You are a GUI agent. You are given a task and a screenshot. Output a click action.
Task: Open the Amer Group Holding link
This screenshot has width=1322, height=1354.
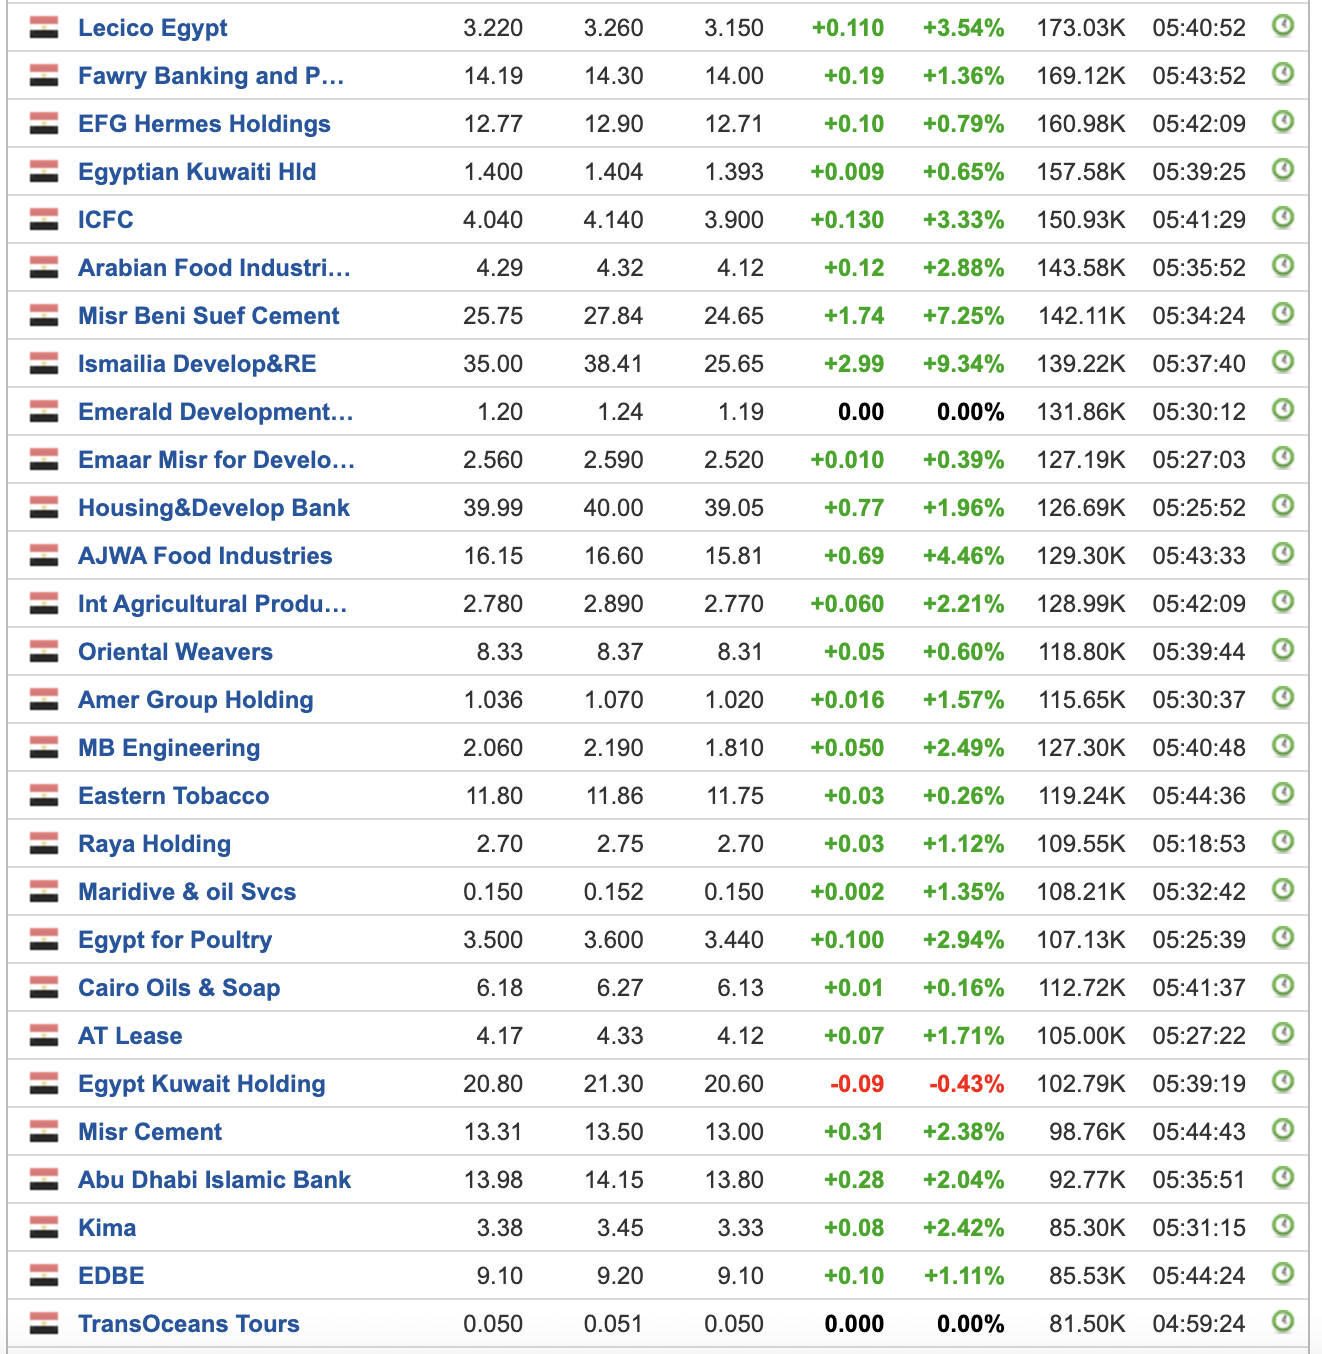coord(196,700)
